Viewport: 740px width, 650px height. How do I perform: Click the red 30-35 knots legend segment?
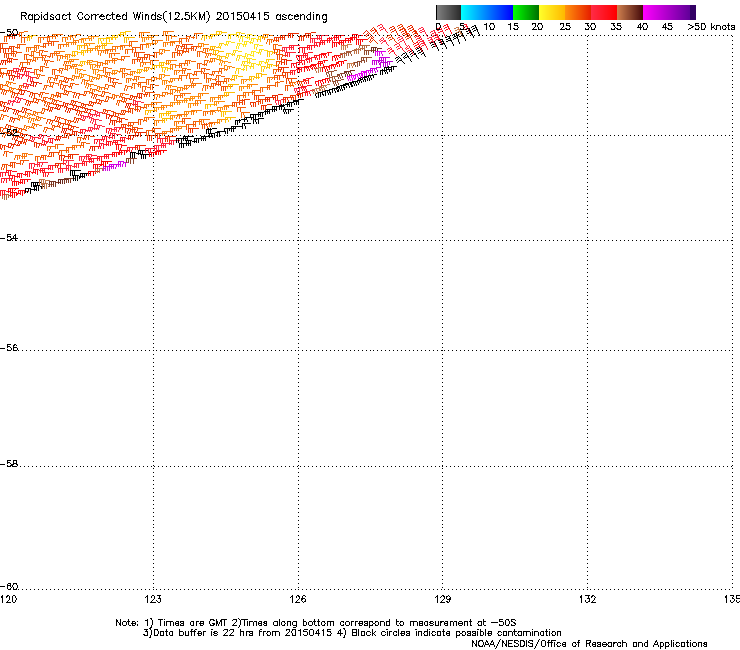(x=604, y=12)
